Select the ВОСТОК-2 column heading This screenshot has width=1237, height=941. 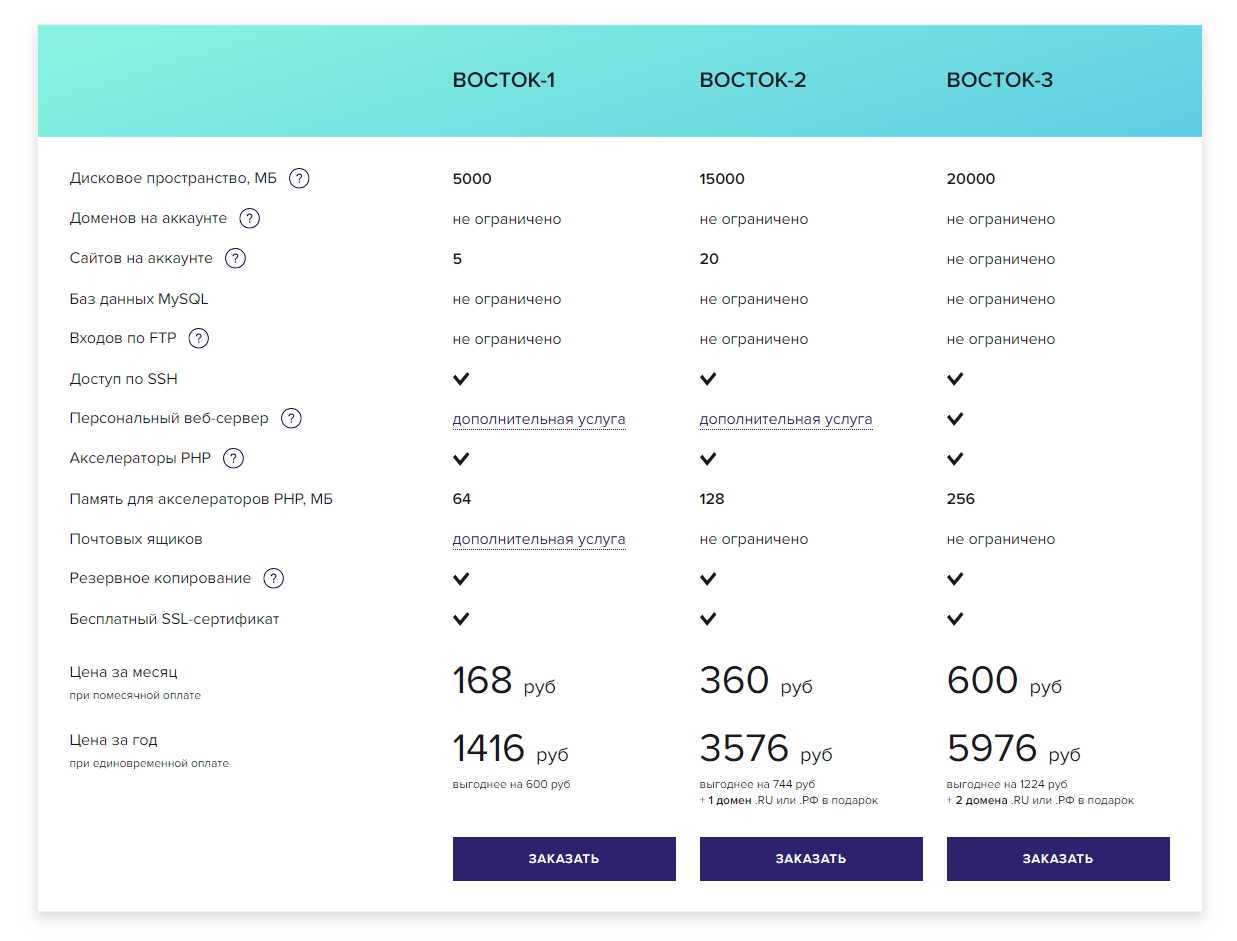click(x=753, y=81)
